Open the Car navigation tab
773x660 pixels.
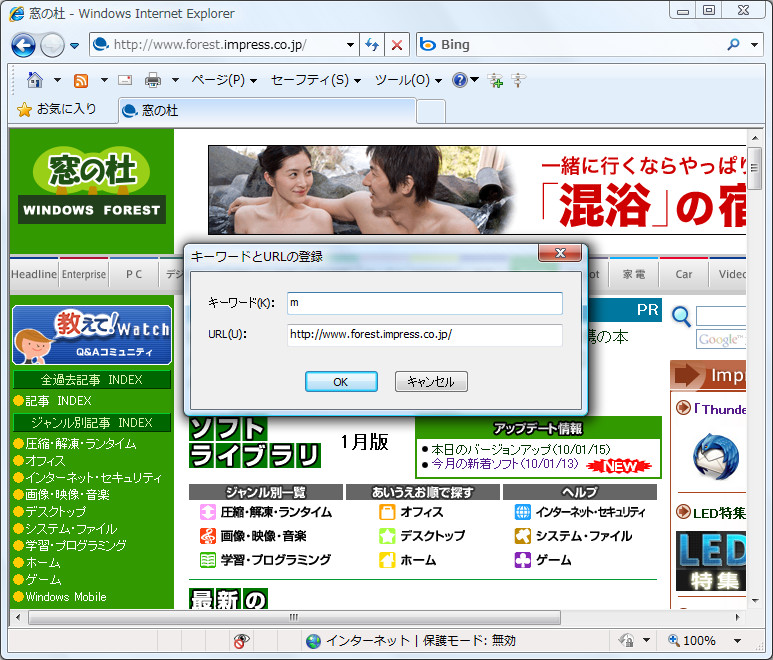[x=684, y=274]
